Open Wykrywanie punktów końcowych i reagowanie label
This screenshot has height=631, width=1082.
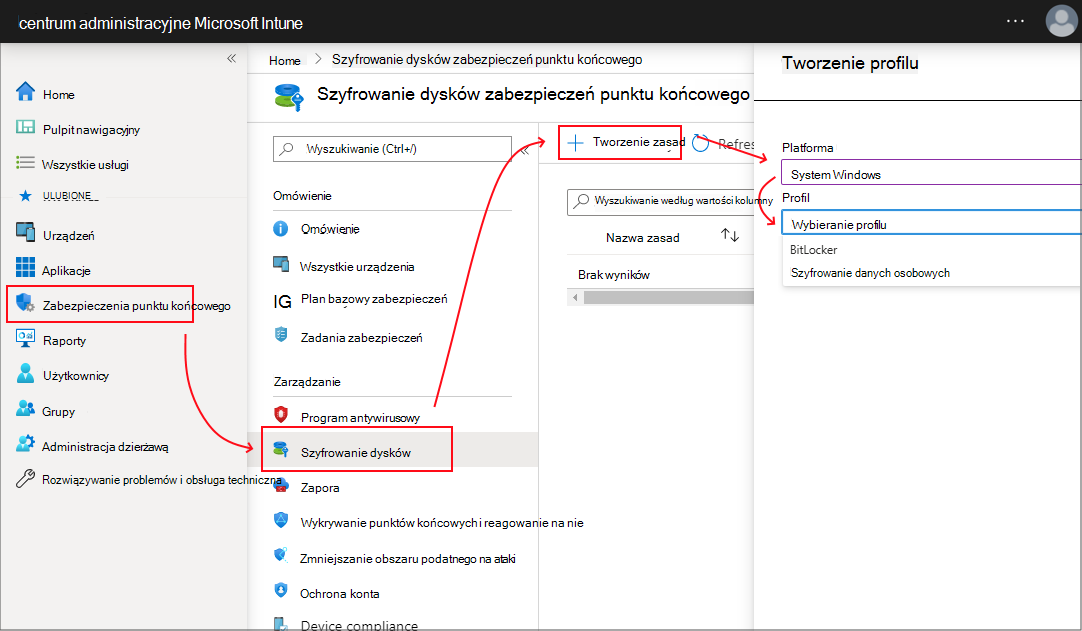(442, 523)
